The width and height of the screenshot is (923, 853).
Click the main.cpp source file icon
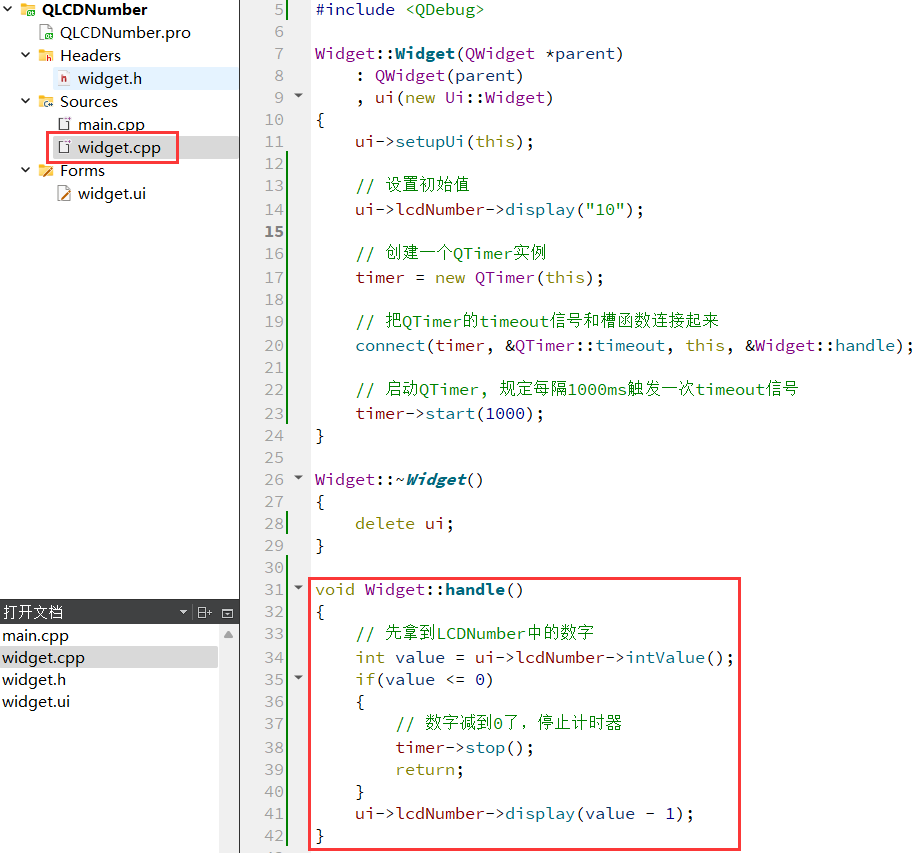tap(64, 124)
